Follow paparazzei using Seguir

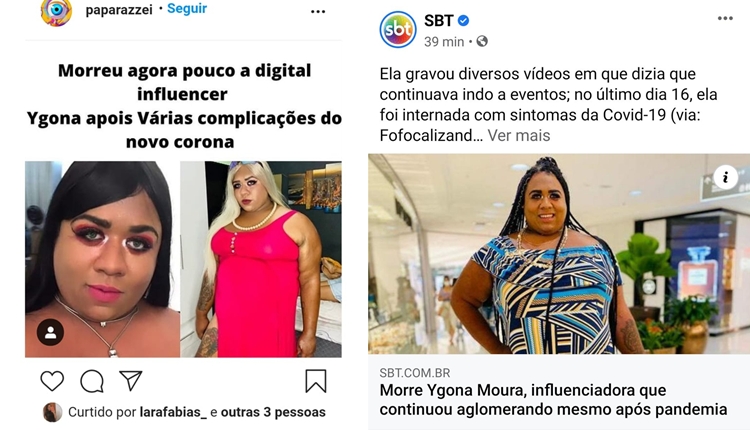pyautogui.click(x=187, y=9)
